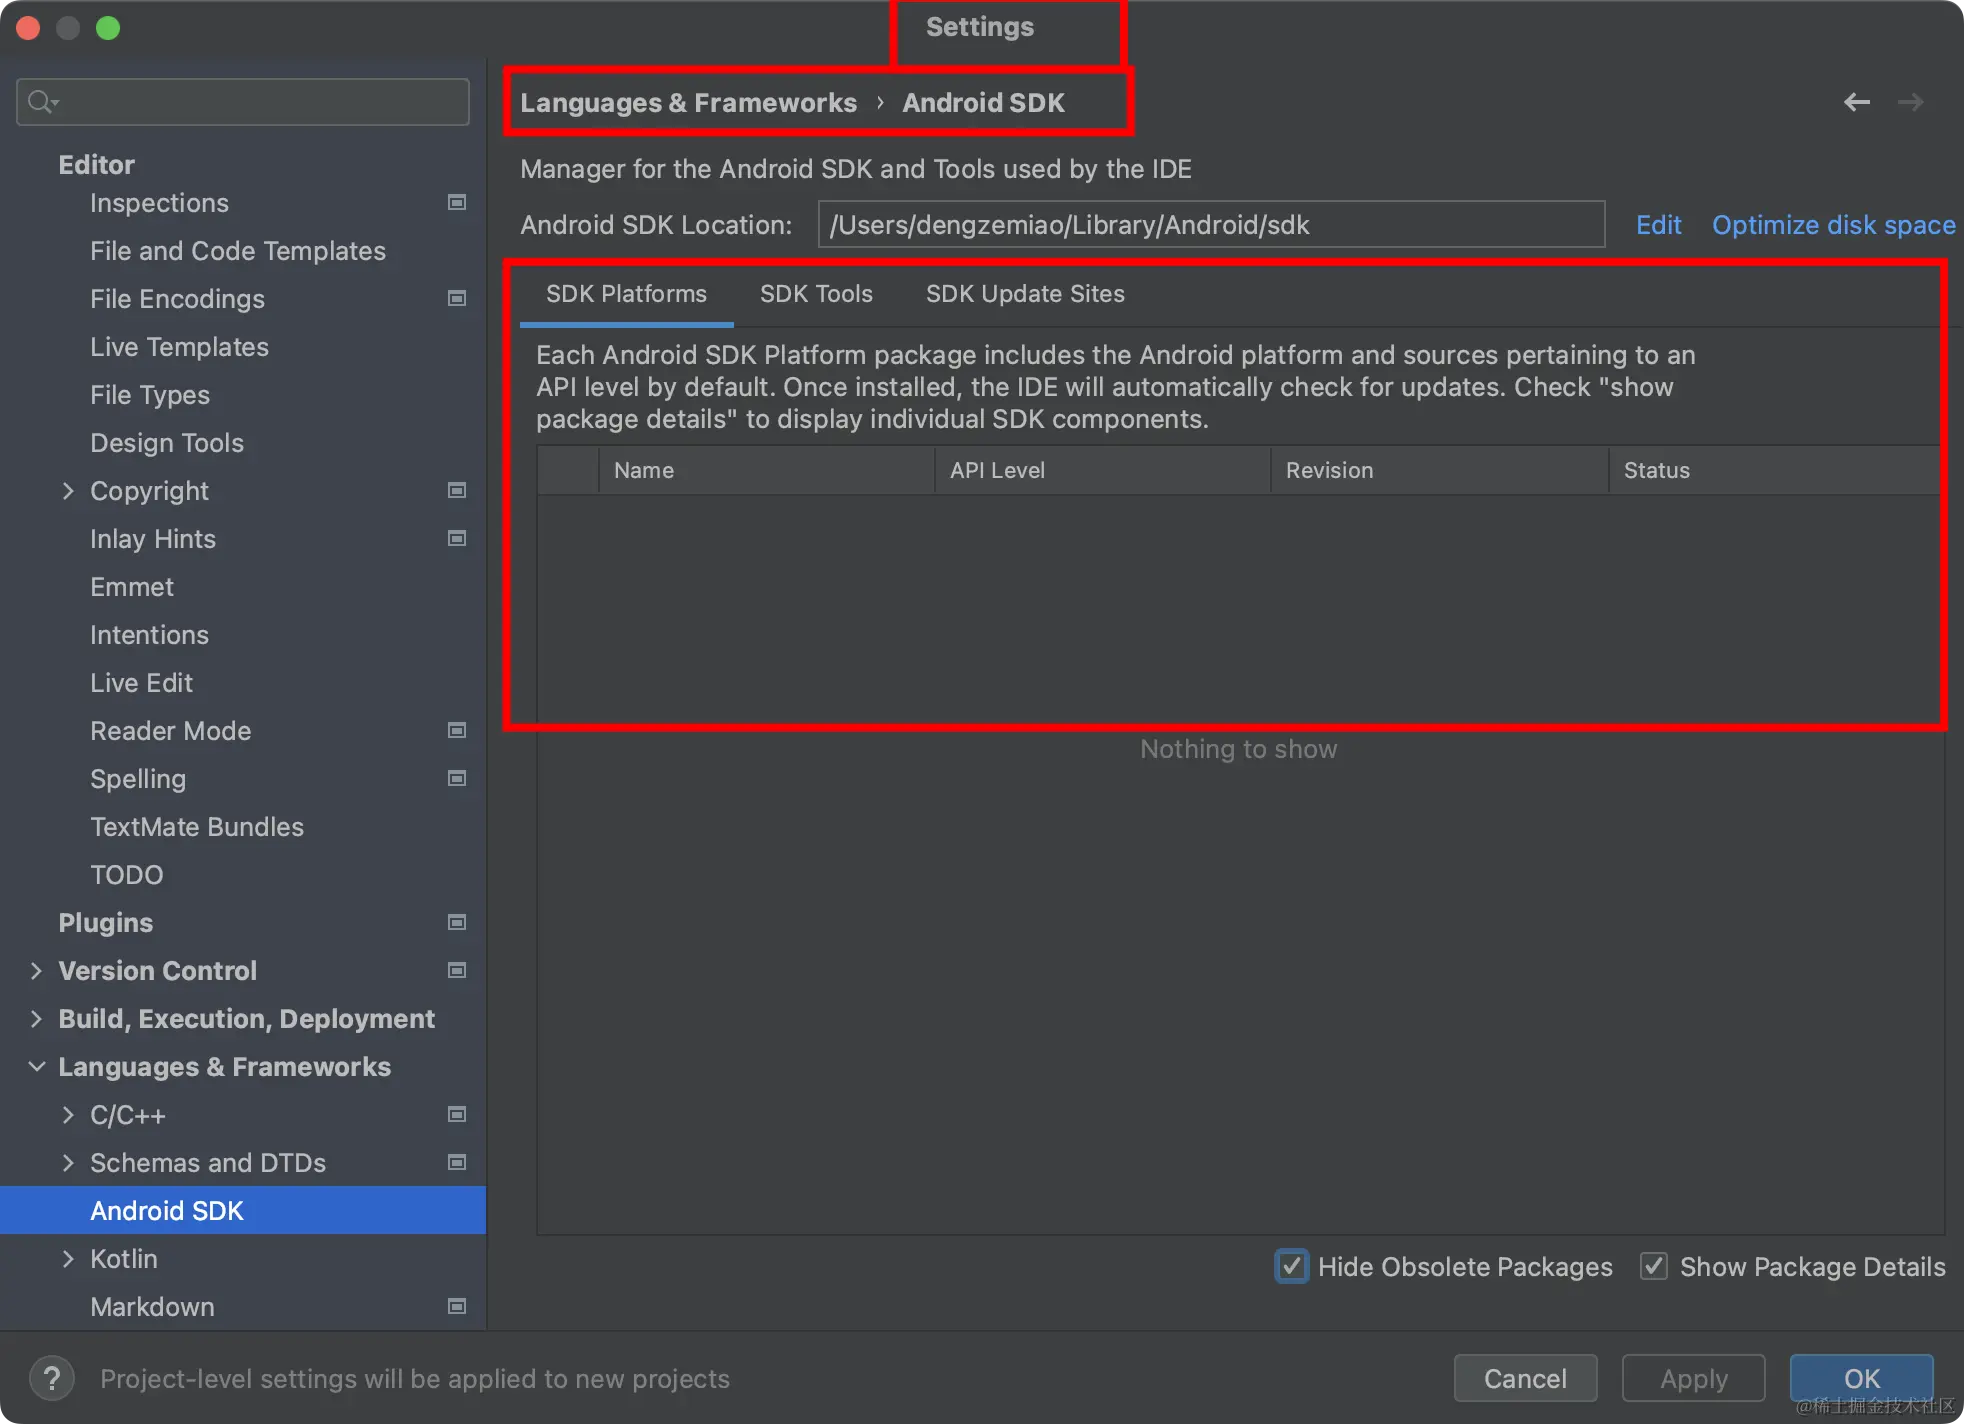Image resolution: width=1964 pixels, height=1424 pixels.
Task: Click project-level icon beside Version Control
Action: (457, 971)
